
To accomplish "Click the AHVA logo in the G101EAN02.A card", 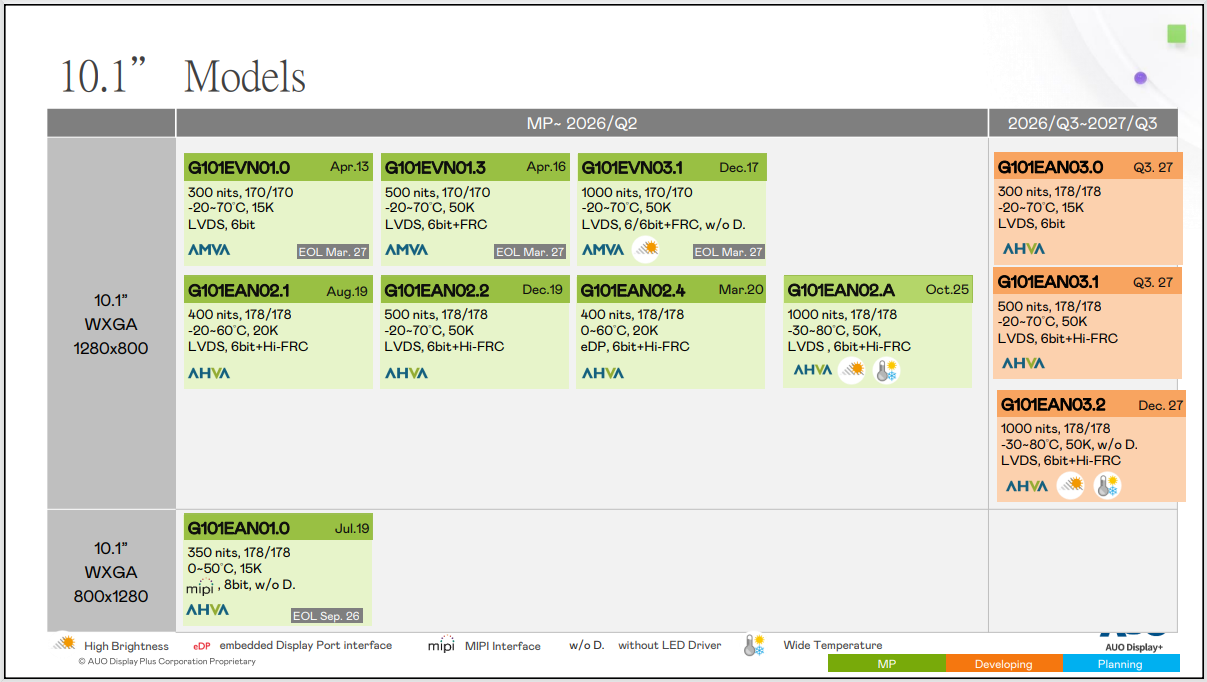I will point(813,370).
